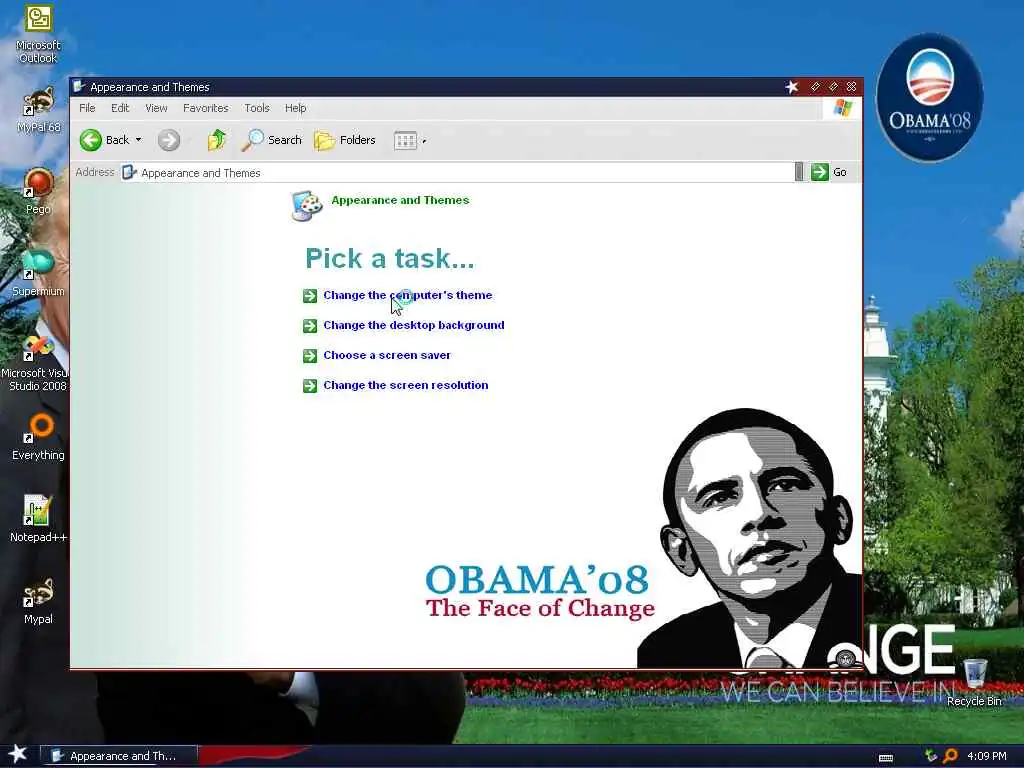Click arrow icon beside desktop background task
The image size is (1024, 768).
click(310, 326)
